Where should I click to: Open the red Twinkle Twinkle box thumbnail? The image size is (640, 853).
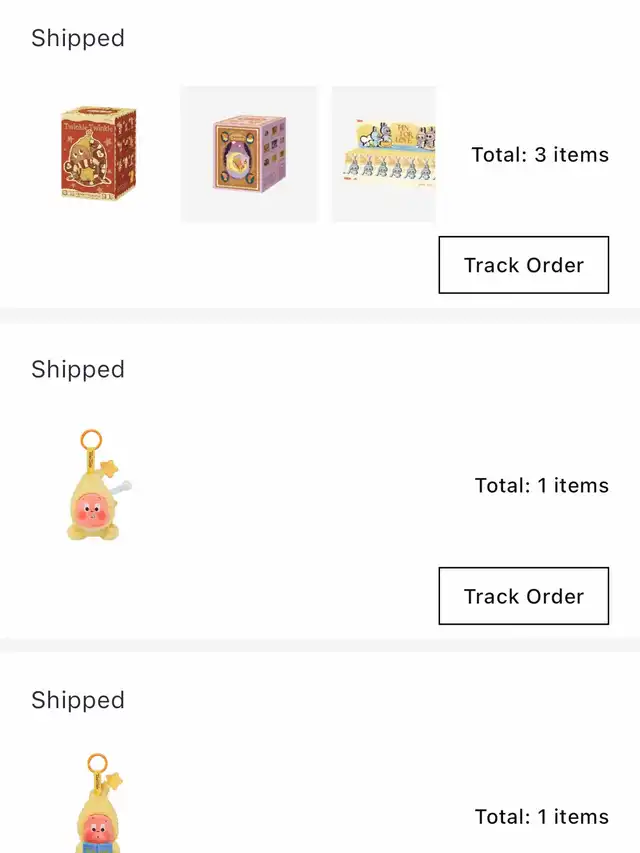coord(98,154)
